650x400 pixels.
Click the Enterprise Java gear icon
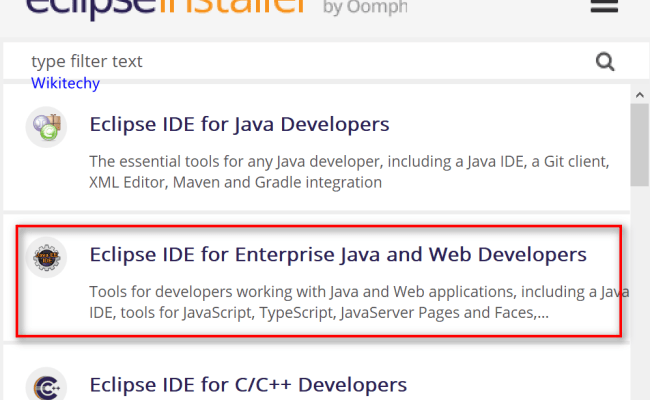[x=46, y=257]
